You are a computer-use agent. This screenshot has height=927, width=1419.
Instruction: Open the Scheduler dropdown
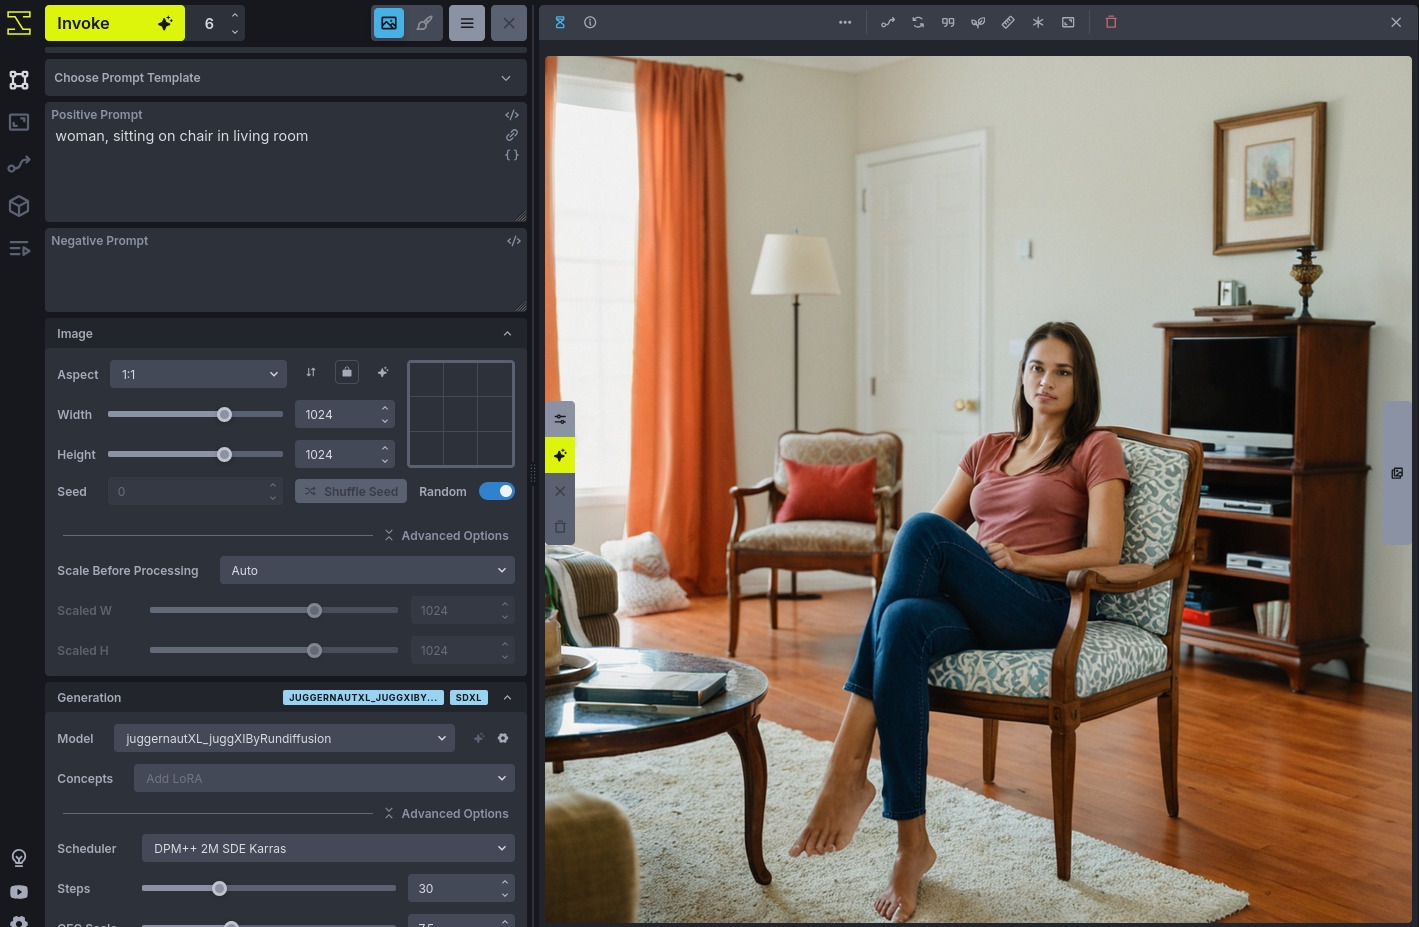click(x=328, y=848)
